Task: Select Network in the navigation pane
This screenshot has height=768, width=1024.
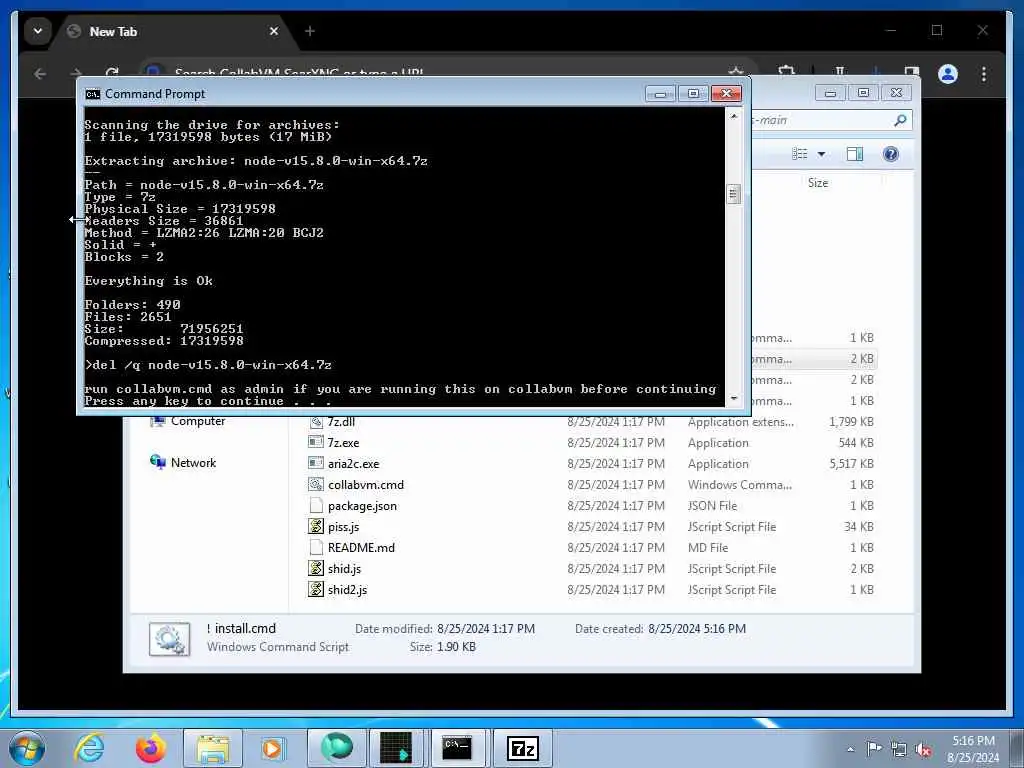Action: (193, 462)
